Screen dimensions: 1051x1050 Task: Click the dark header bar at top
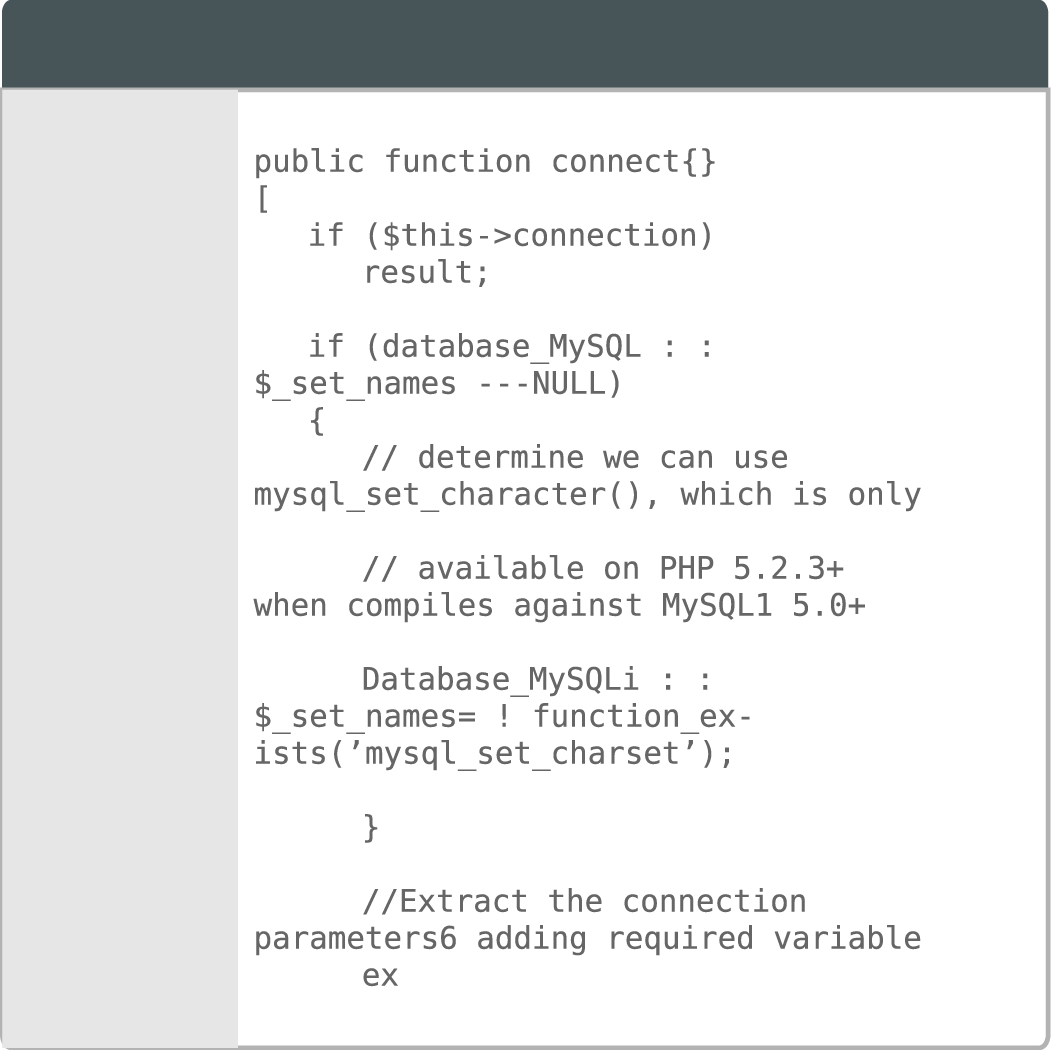click(525, 44)
